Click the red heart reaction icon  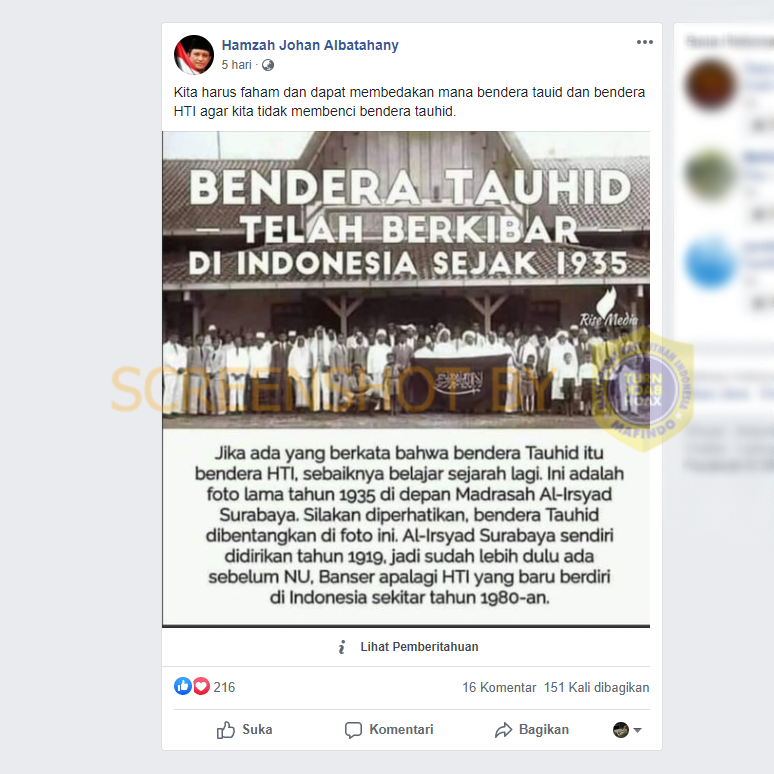(x=201, y=686)
